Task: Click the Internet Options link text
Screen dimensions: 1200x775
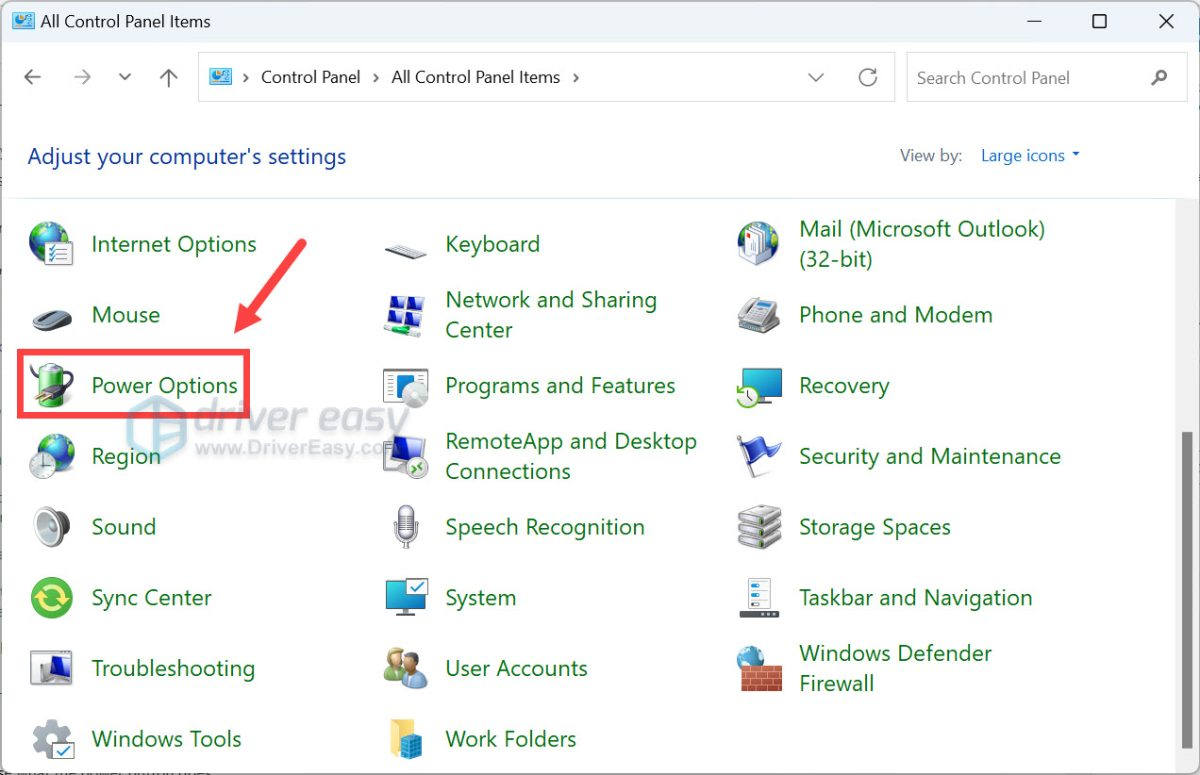Action: coord(174,244)
